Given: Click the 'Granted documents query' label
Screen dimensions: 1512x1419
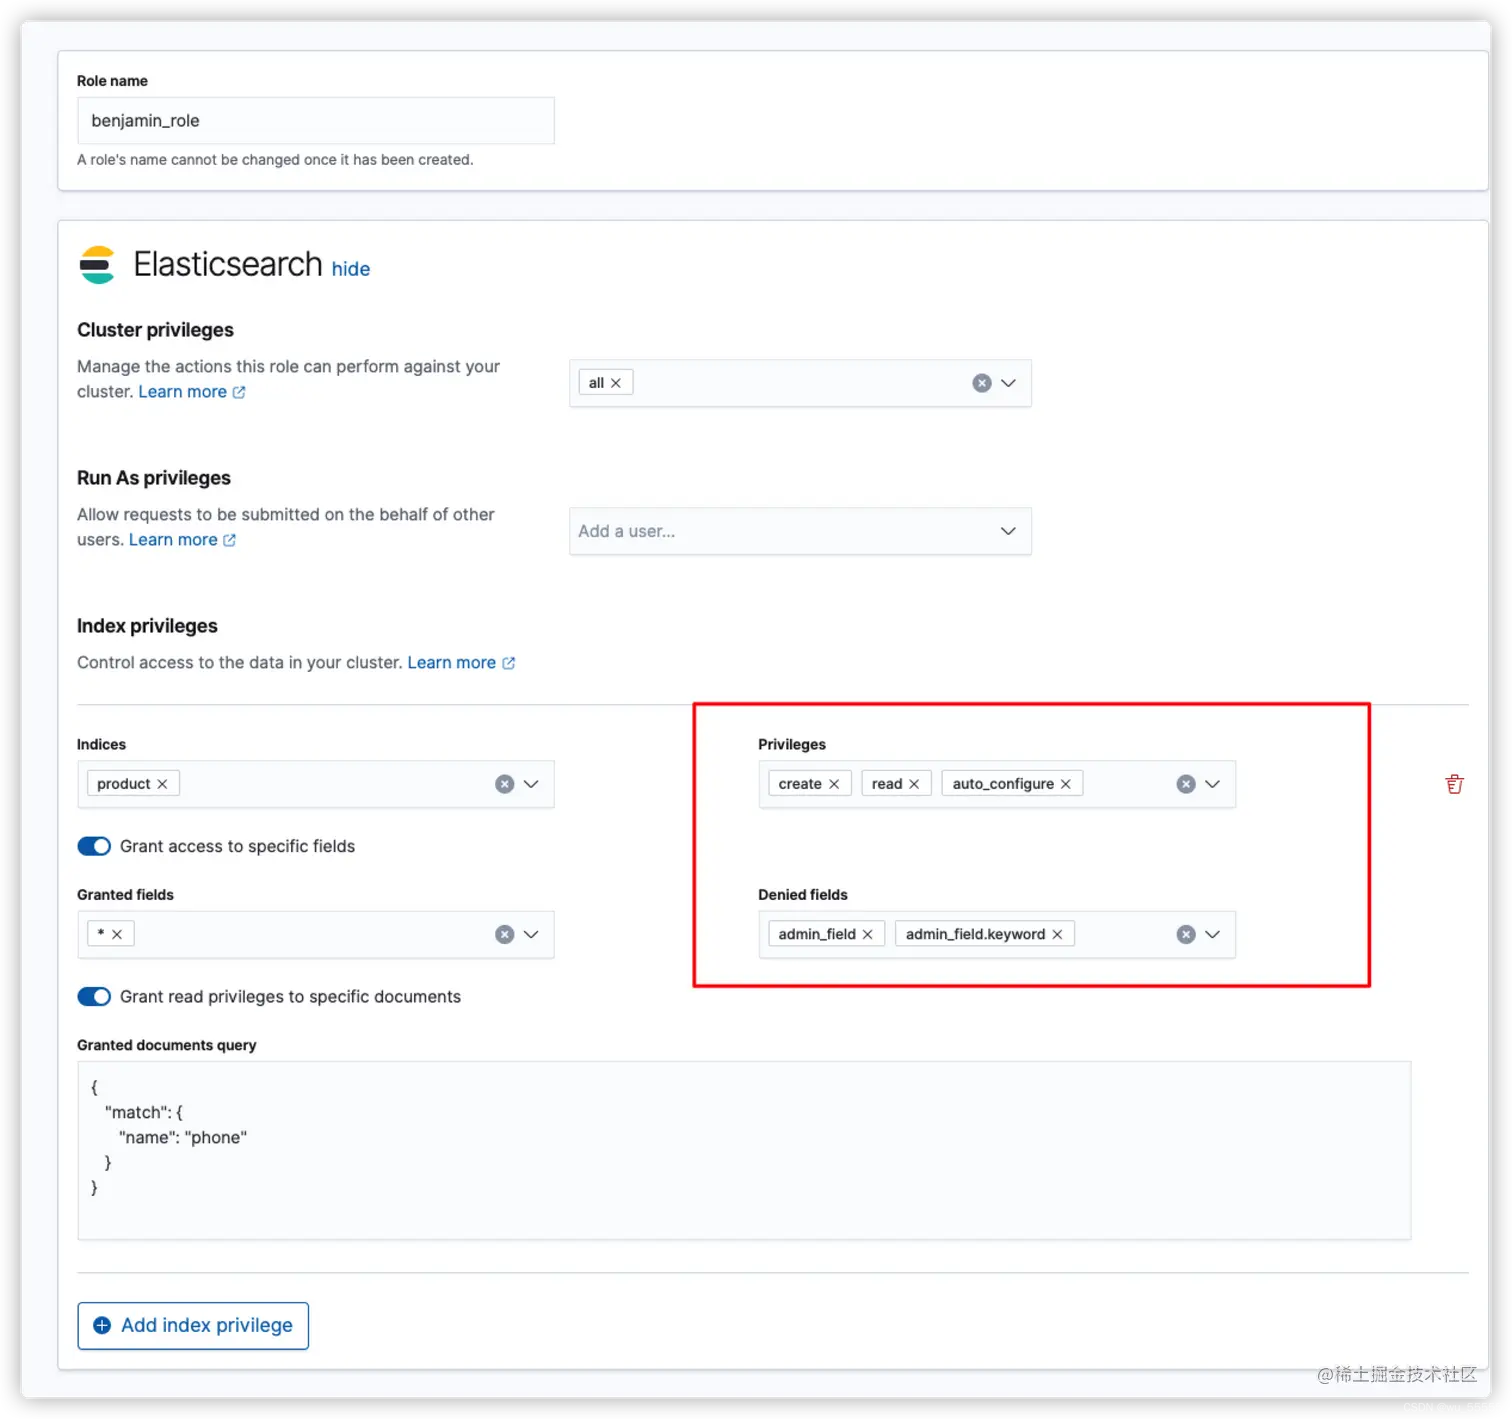Looking at the screenshot, I should (167, 1045).
